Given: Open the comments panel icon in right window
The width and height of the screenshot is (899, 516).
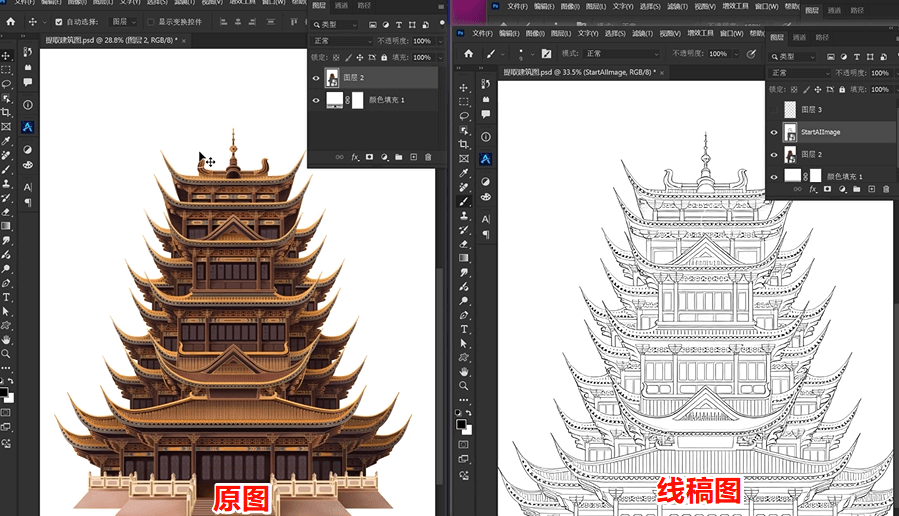Looking at the screenshot, I should 486,114.
